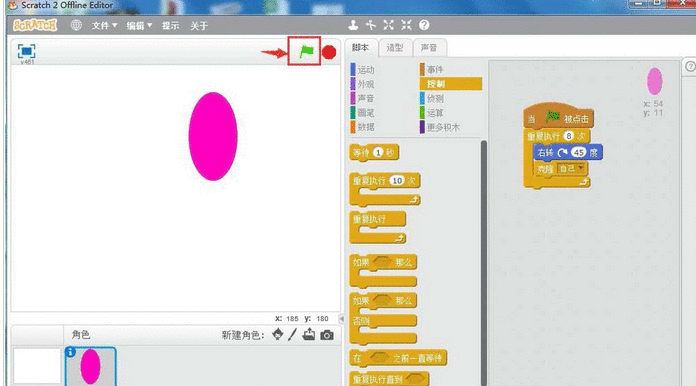Click the blocks palette vertical scrollbar
This screenshot has height=386, width=696.
(x=484, y=263)
